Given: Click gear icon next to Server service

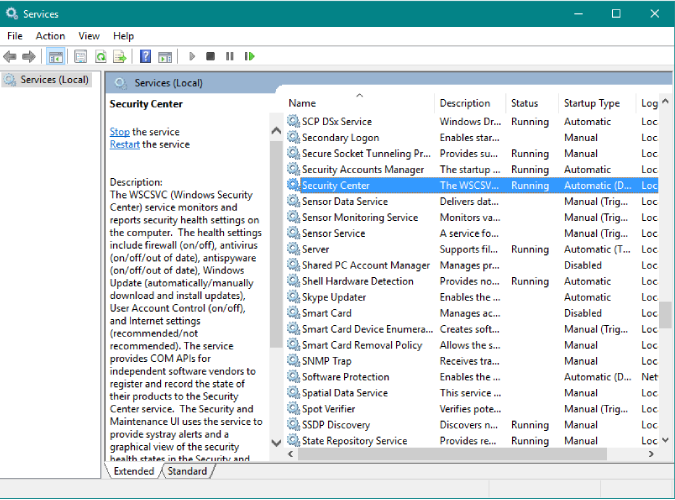Looking at the screenshot, I should pos(294,248).
